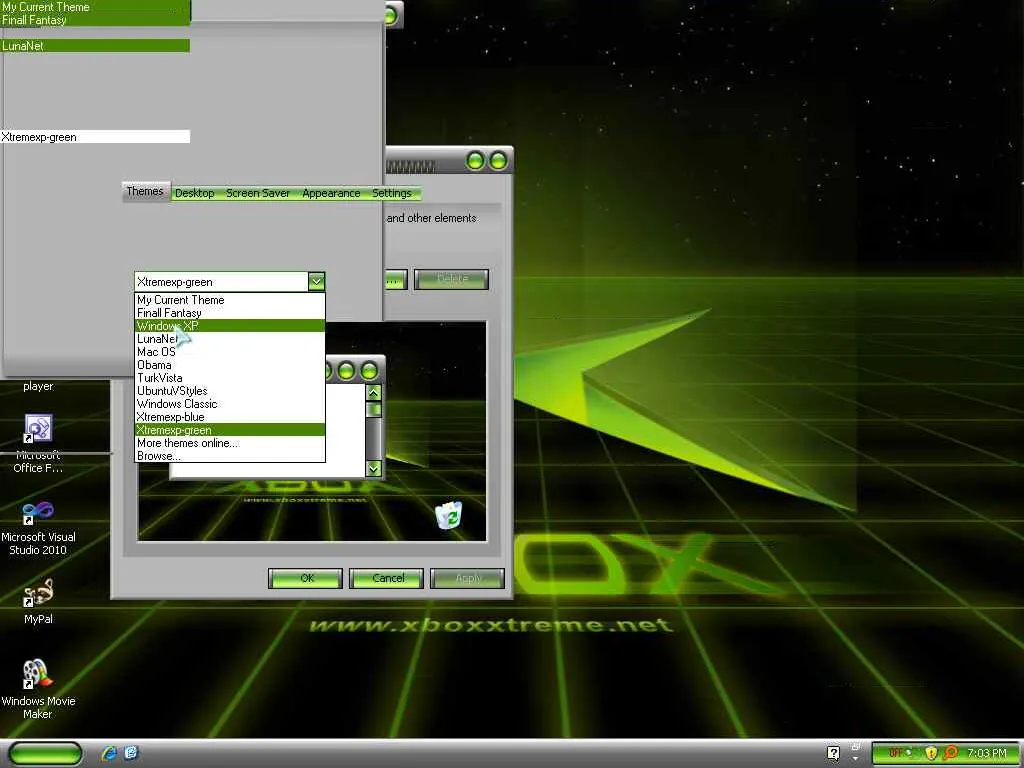Click the help question mark icon on taskbar

pos(833,753)
